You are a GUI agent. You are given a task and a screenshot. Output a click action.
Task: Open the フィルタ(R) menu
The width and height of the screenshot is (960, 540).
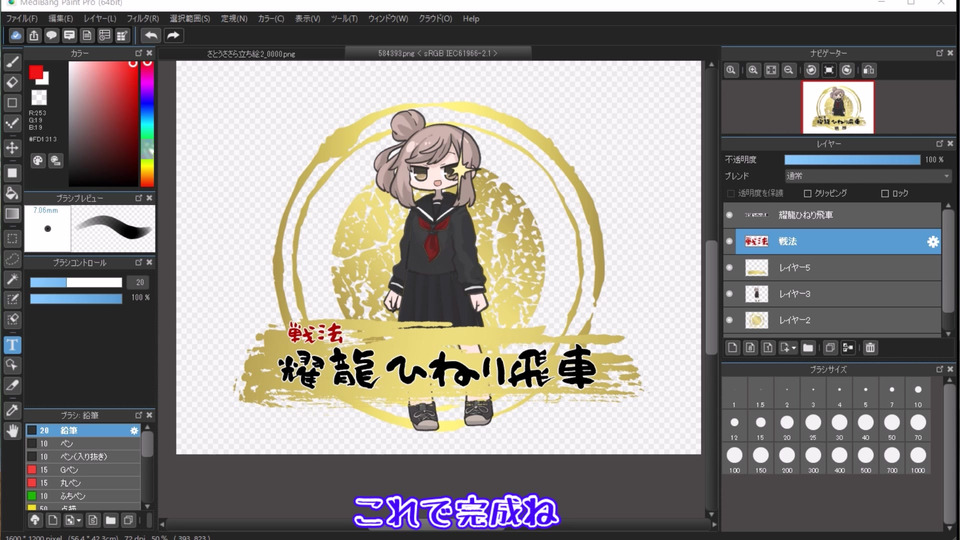click(x=143, y=19)
